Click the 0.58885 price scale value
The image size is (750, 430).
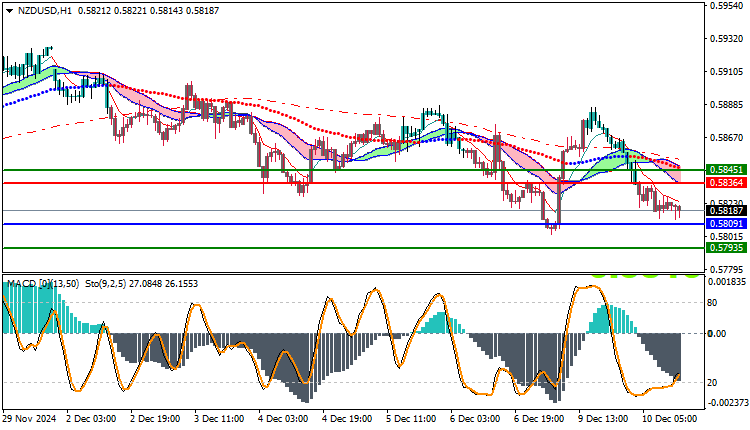726,105
